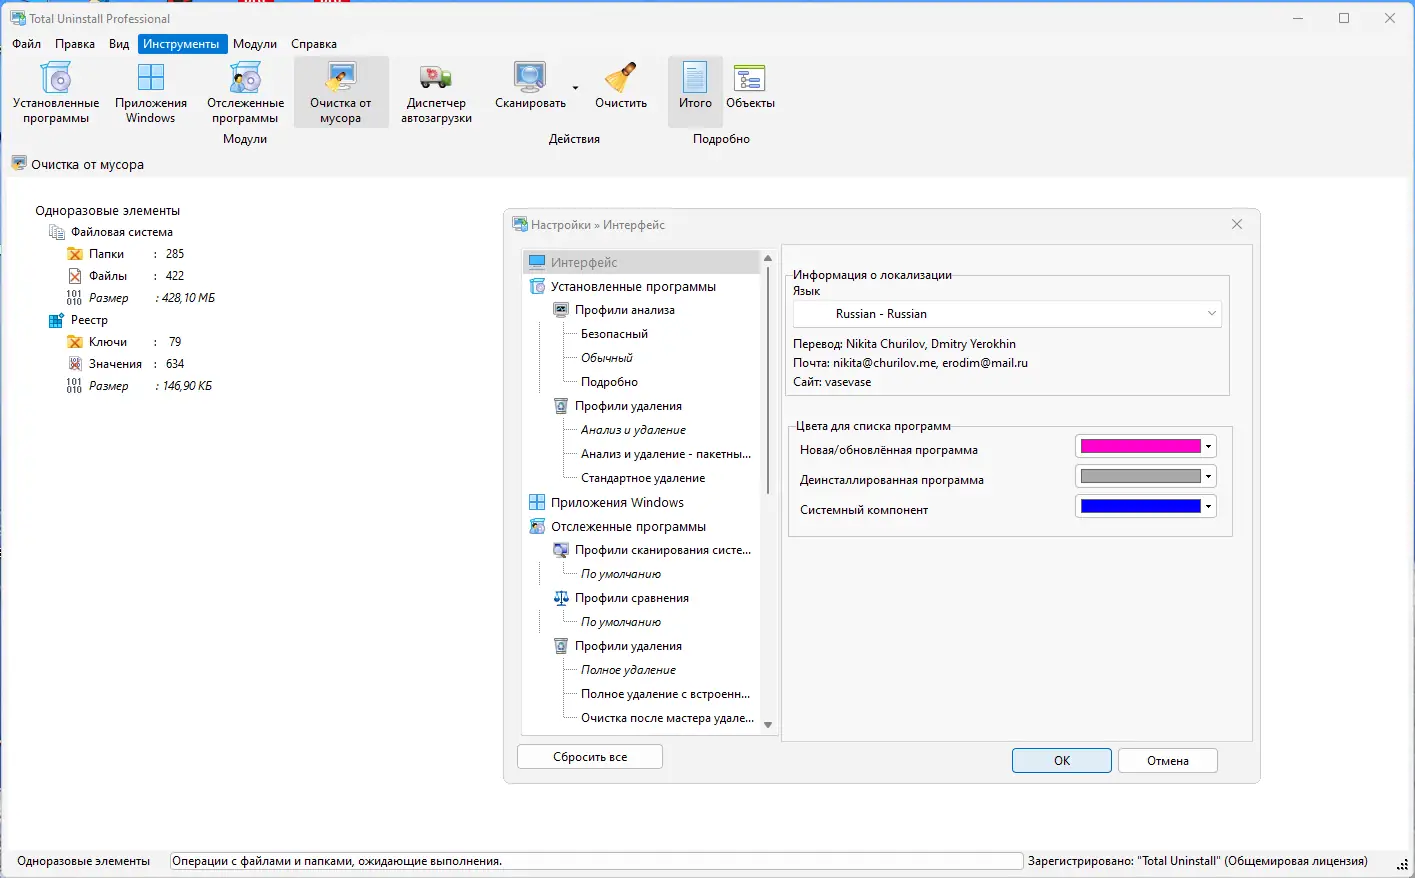The image size is (1415, 878).
Task: Click the Очистить broom icon
Action: (x=621, y=78)
